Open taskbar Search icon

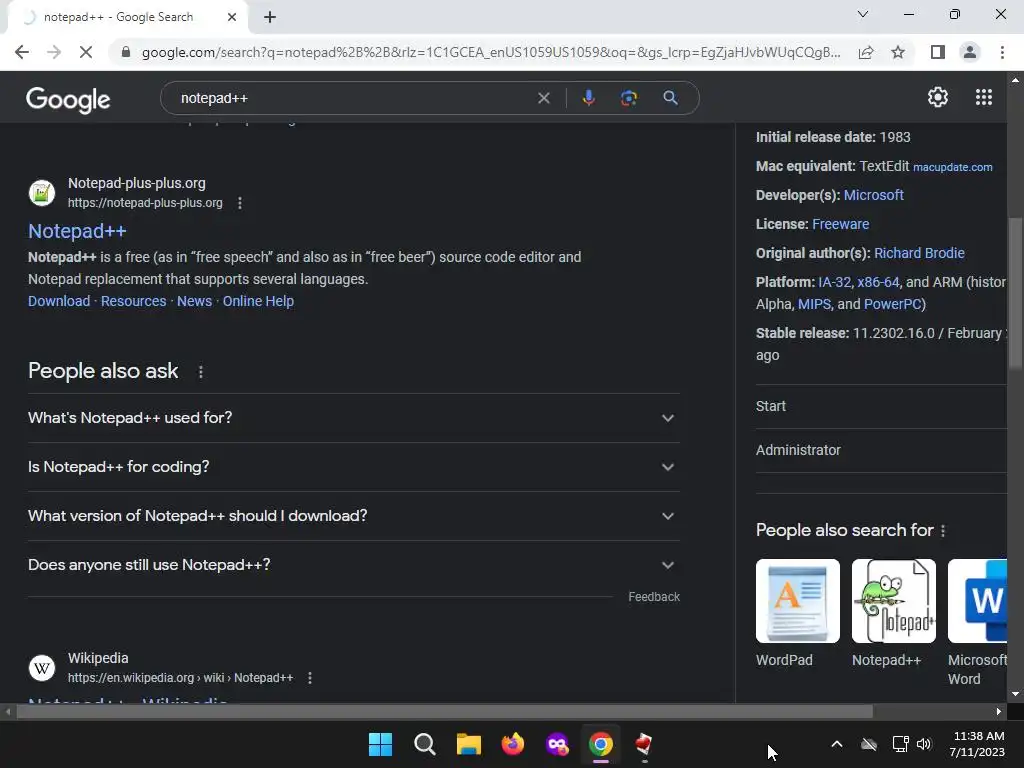pos(424,744)
